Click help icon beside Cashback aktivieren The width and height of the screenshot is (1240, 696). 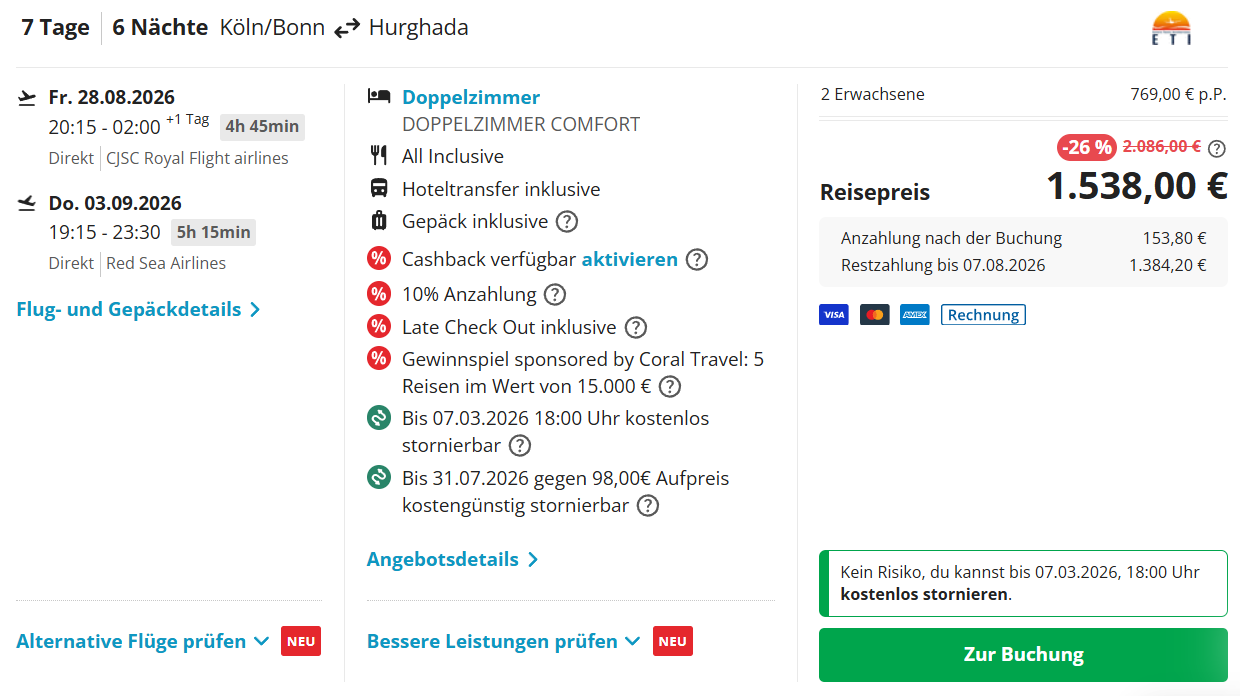[697, 260]
